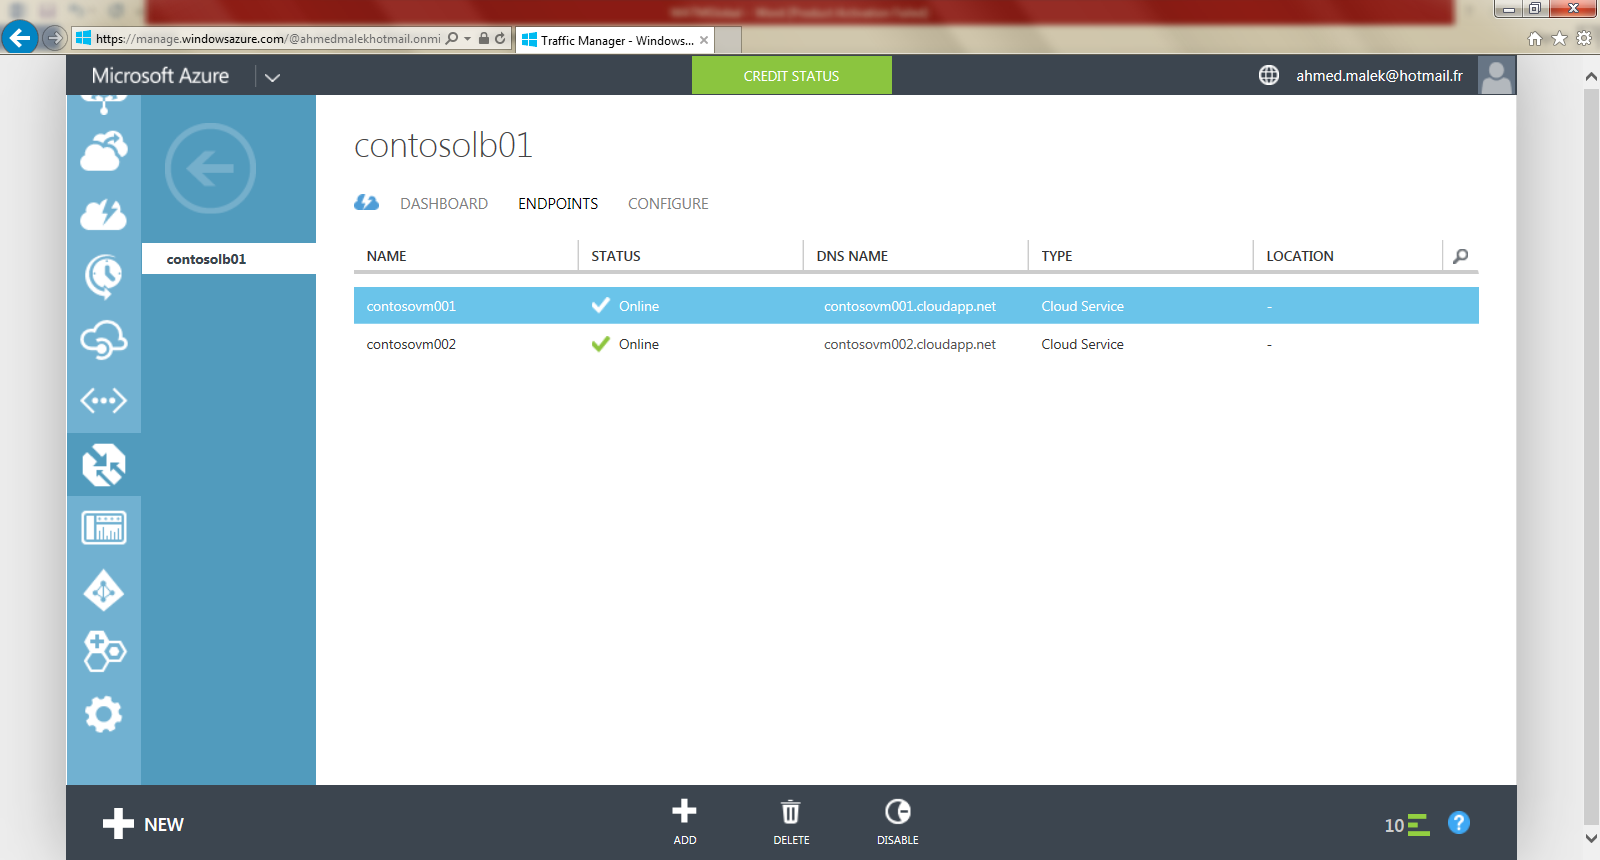The height and width of the screenshot is (860, 1600).
Task: Open the browser Home icon
Action: pos(1535,39)
